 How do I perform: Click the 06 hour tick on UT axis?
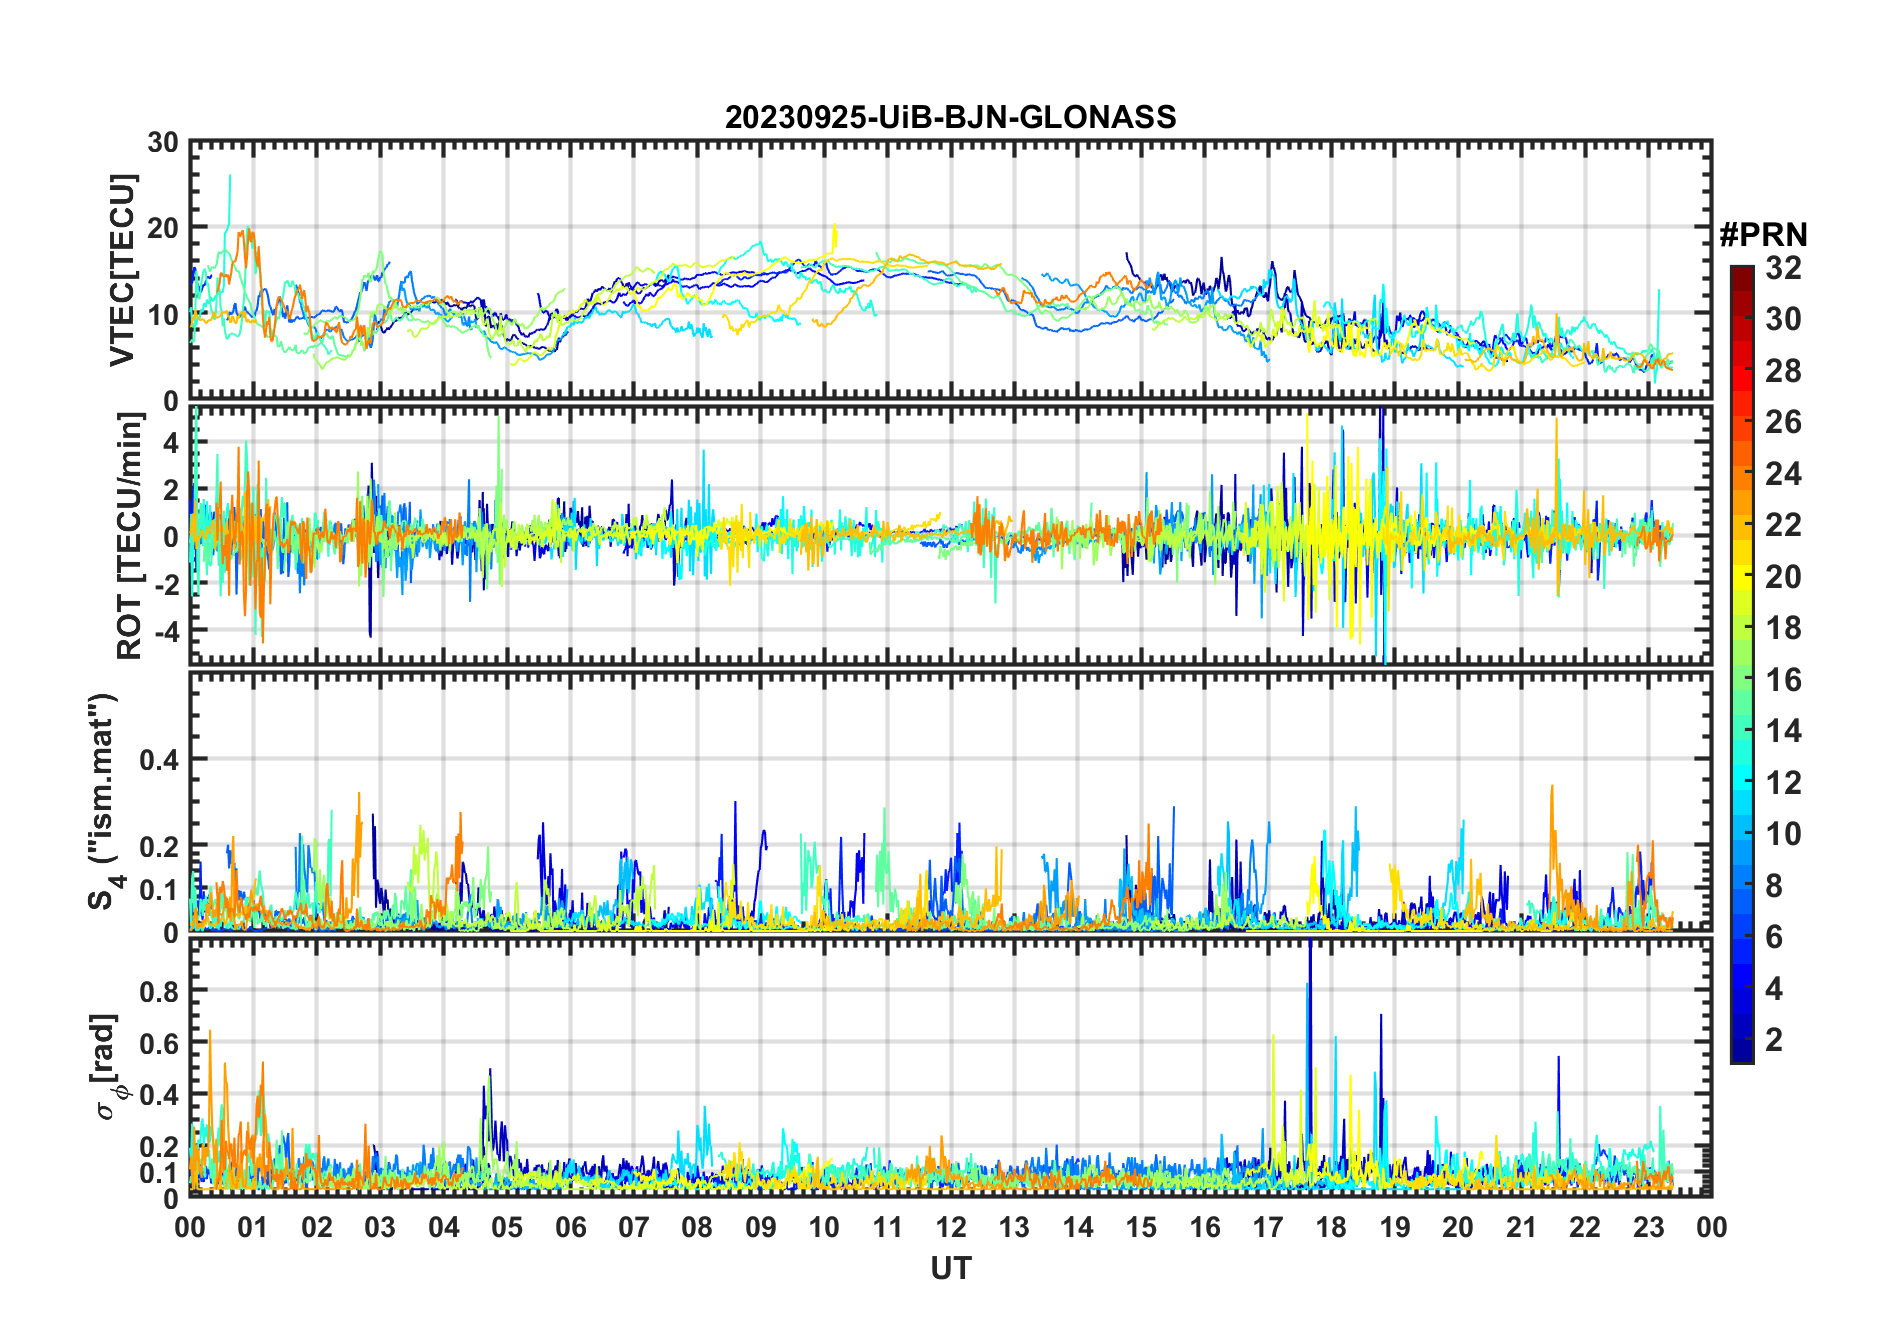pyautogui.click(x=570, y=1227)
